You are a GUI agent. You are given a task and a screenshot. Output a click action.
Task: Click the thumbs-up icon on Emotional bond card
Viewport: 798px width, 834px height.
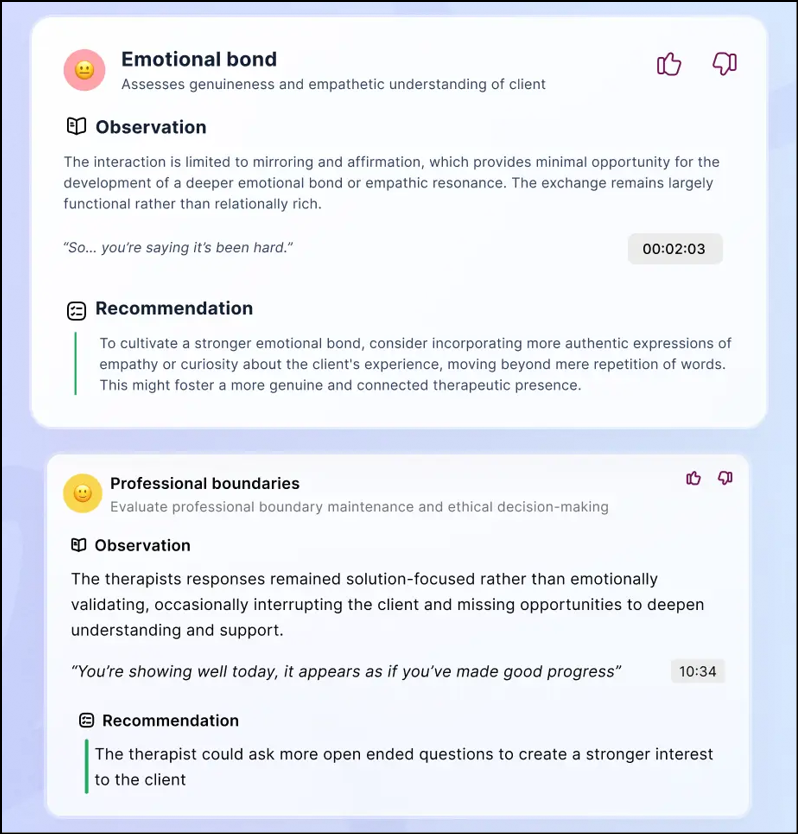point(669,63)
